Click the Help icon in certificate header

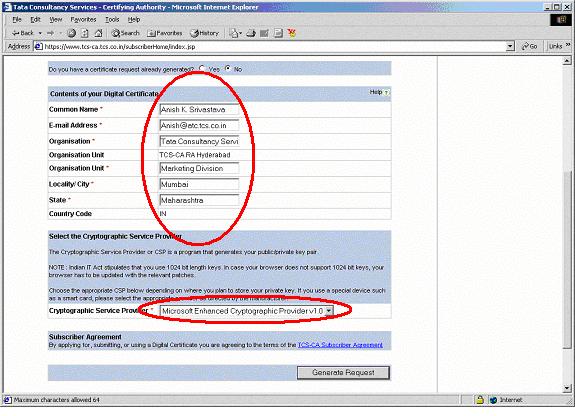click(387, 92)
